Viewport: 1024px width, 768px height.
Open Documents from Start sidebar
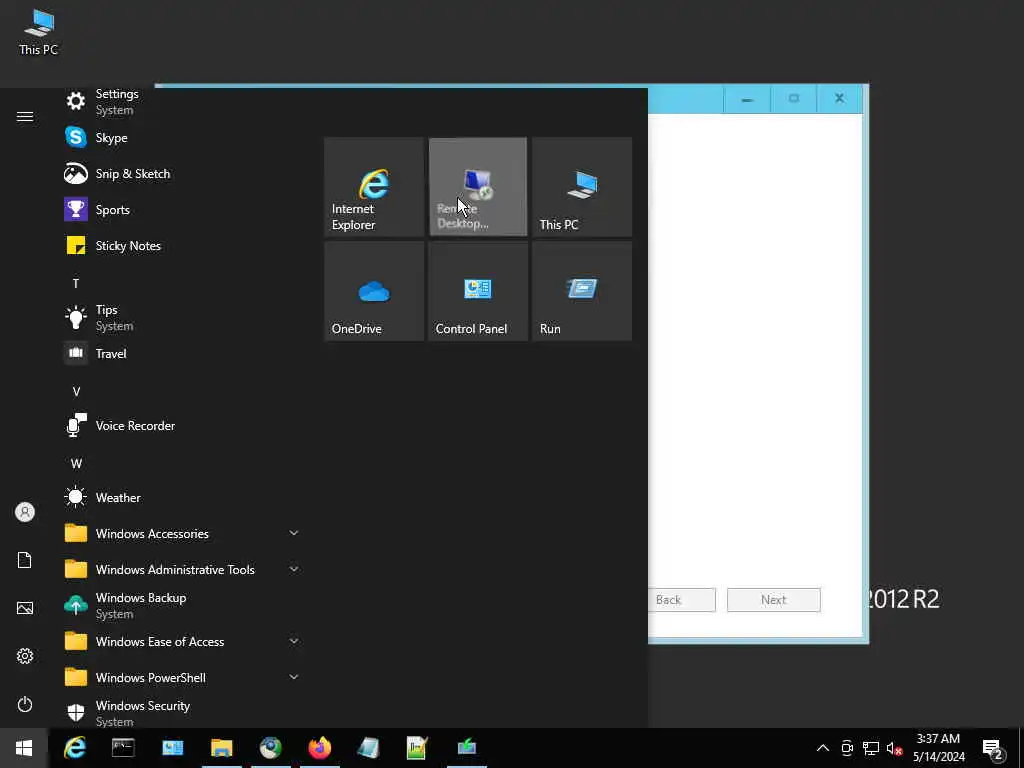coord(25,560)
